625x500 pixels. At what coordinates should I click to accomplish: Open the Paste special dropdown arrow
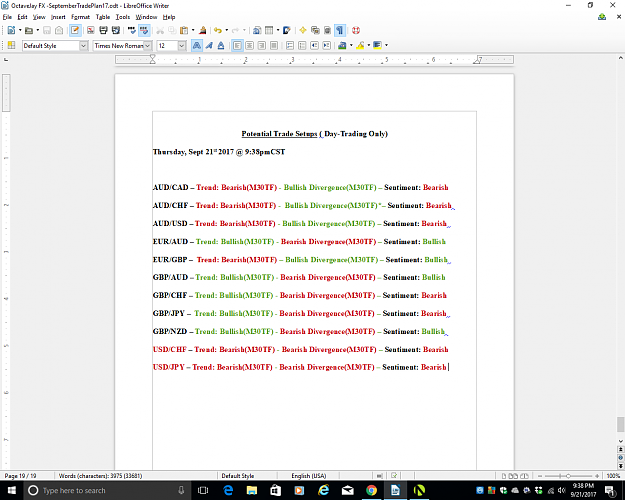193,30
